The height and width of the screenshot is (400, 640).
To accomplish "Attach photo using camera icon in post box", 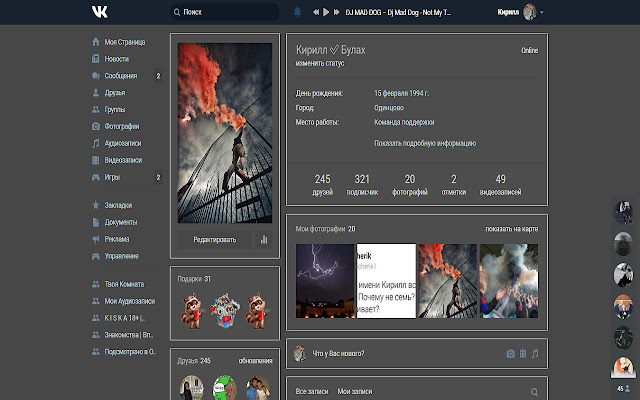I will point(510,354).
